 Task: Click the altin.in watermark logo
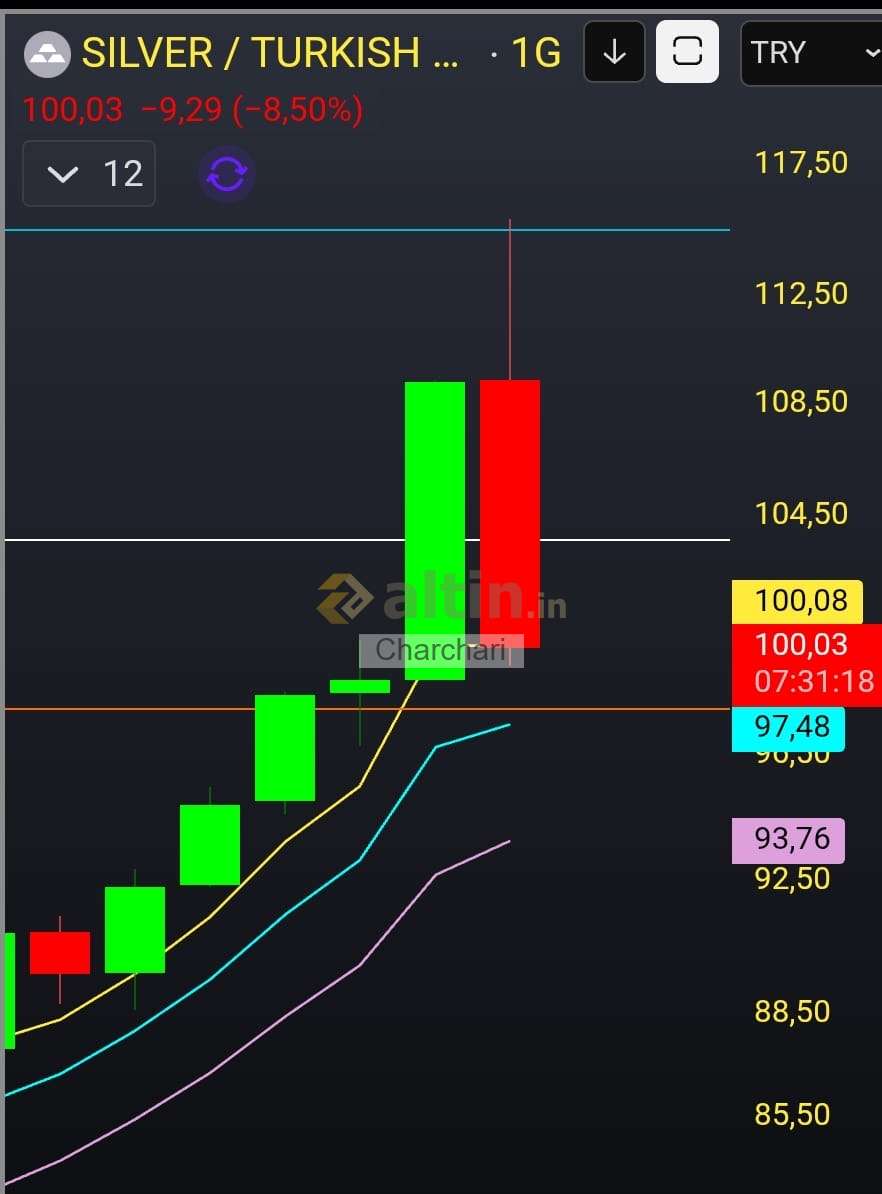click(x=442, y=598)
